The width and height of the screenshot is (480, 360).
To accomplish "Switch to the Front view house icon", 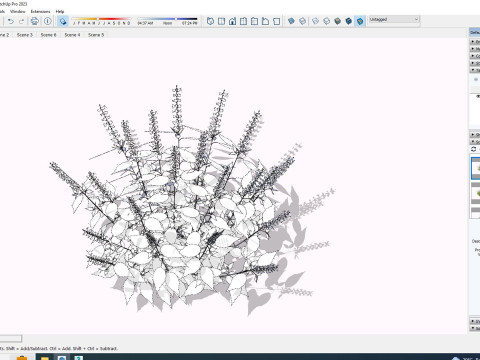I will coord(232,21).
